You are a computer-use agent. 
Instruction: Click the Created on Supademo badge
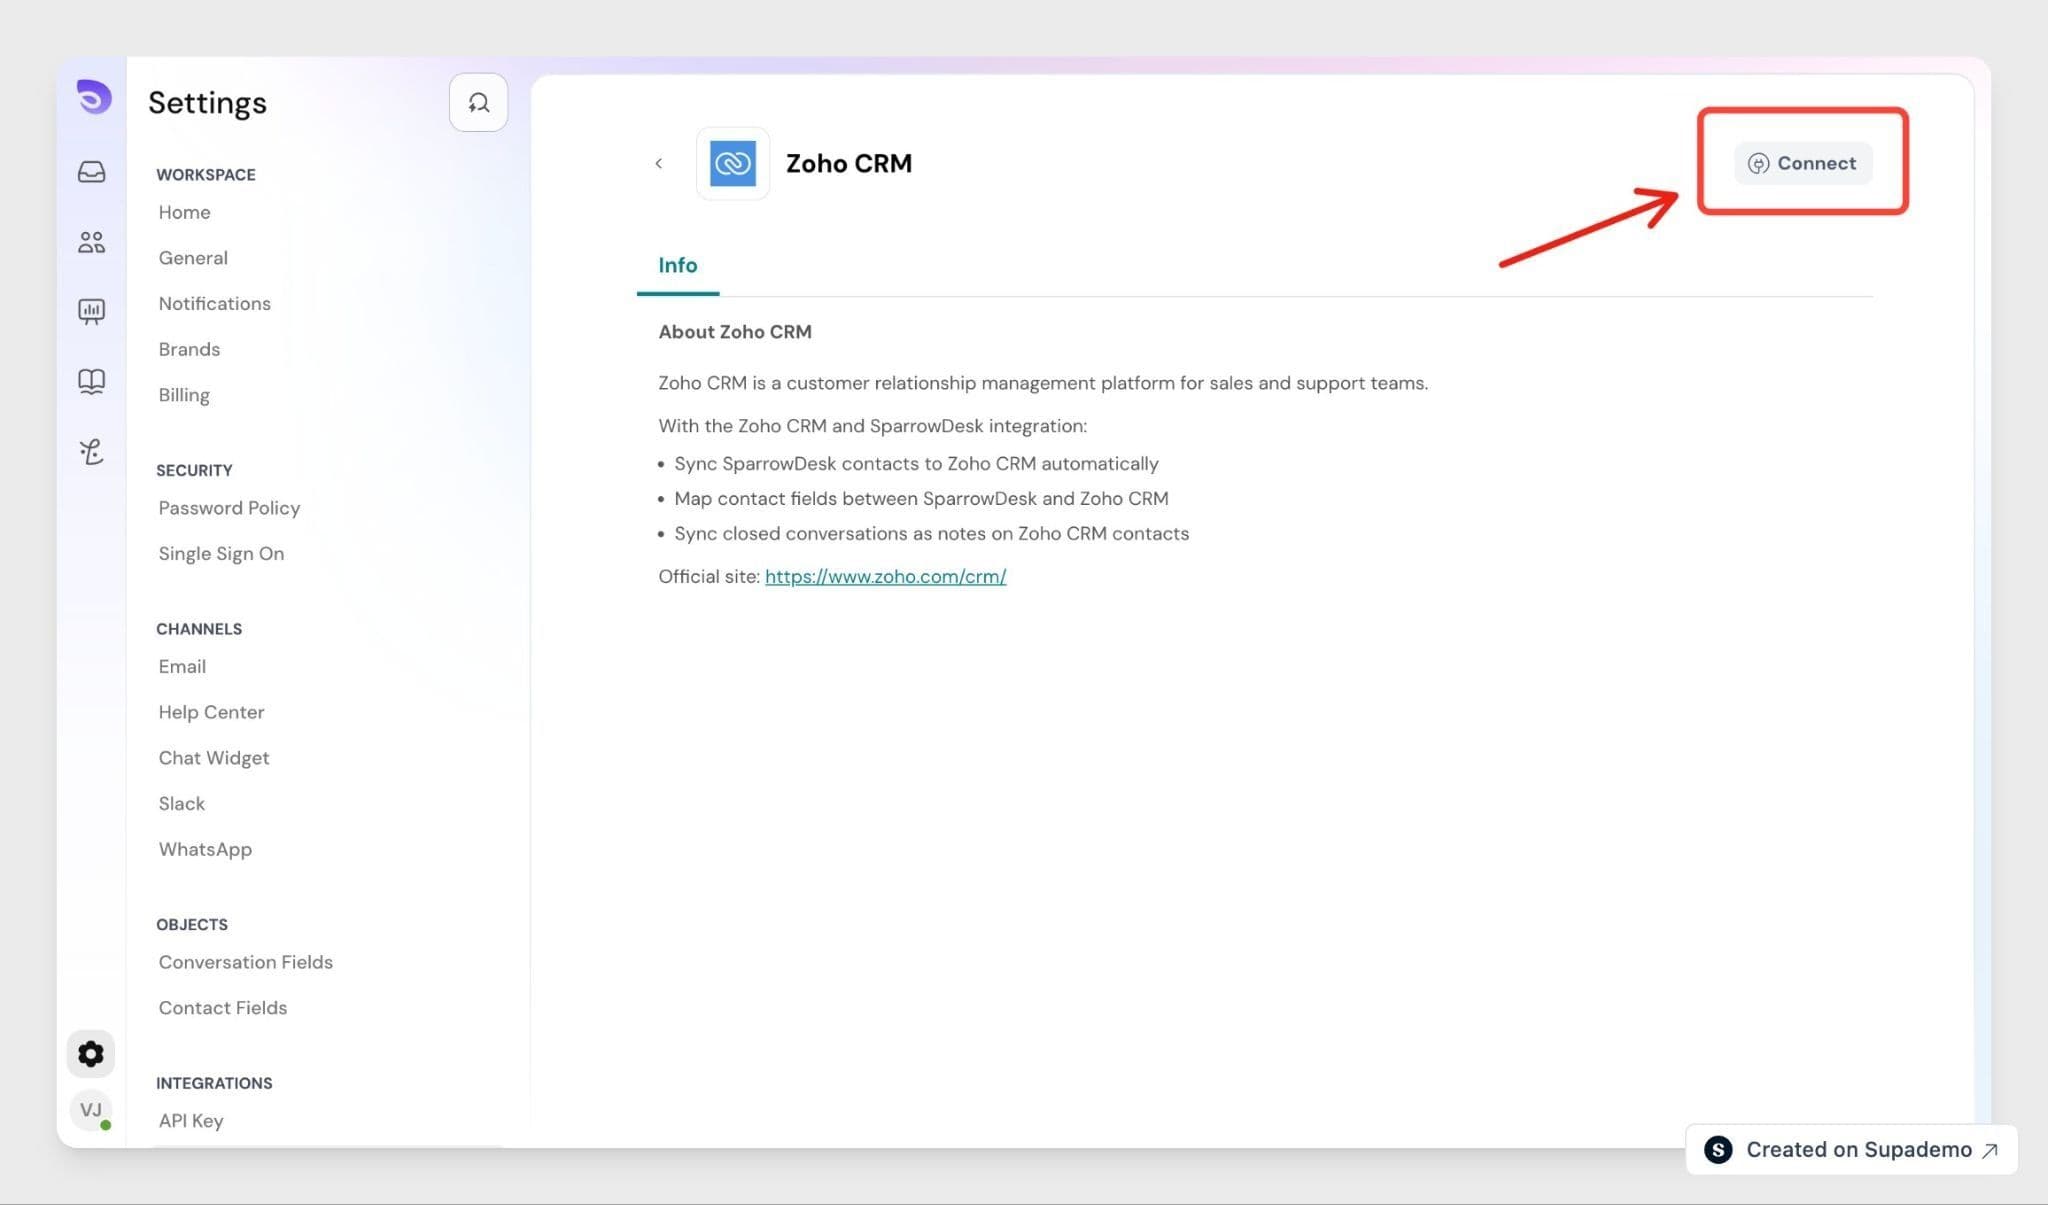pyautogui.click(x=1851, y=1150)
